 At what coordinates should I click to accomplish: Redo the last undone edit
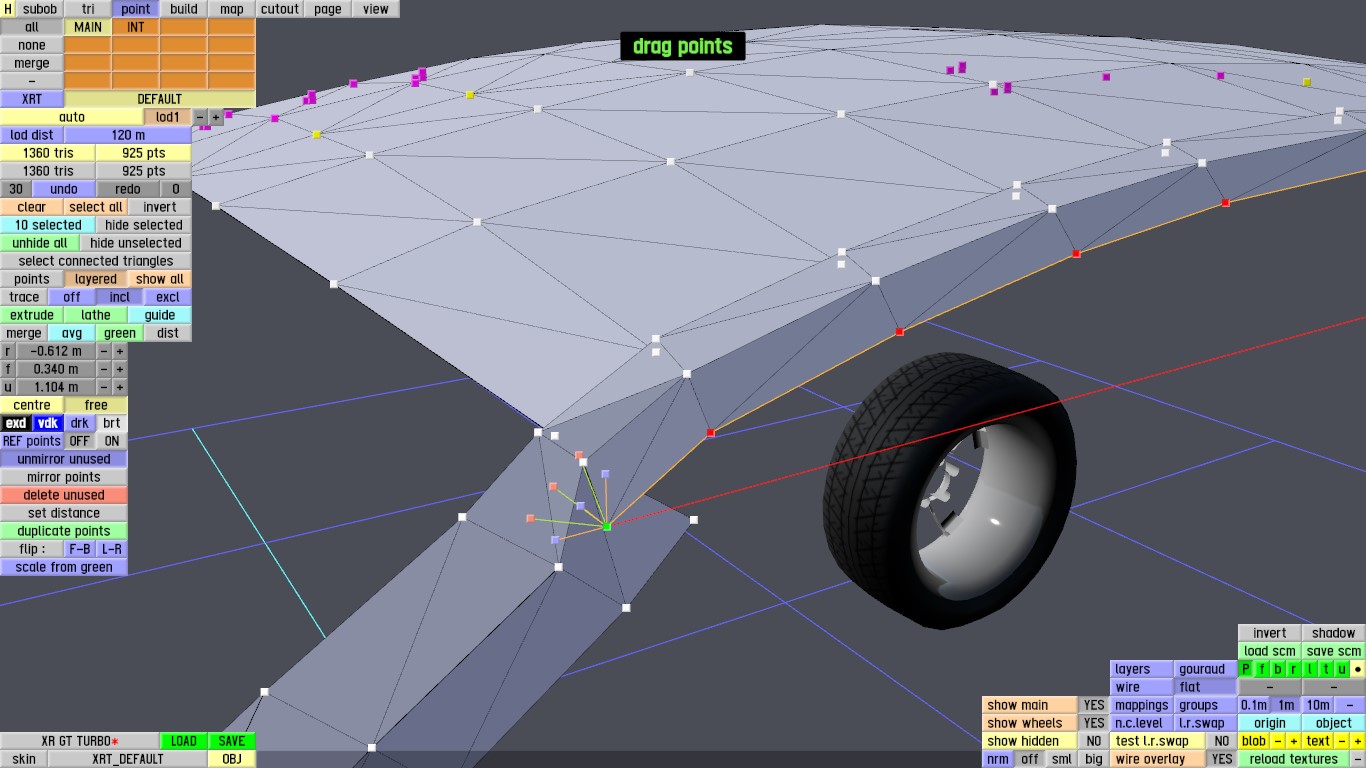(x=128, y=189)
